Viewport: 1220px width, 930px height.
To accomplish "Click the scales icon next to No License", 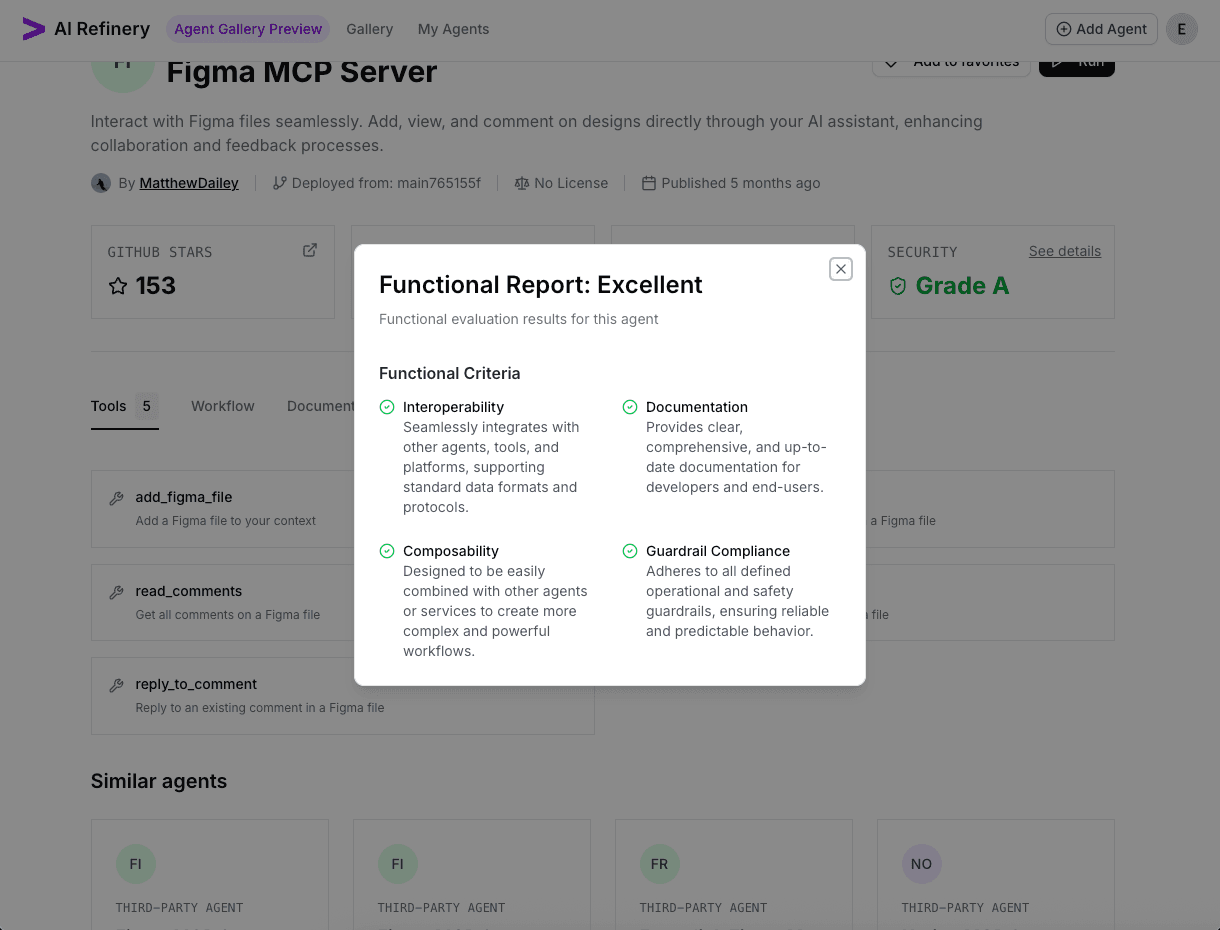I will click(x=521, y=183).
